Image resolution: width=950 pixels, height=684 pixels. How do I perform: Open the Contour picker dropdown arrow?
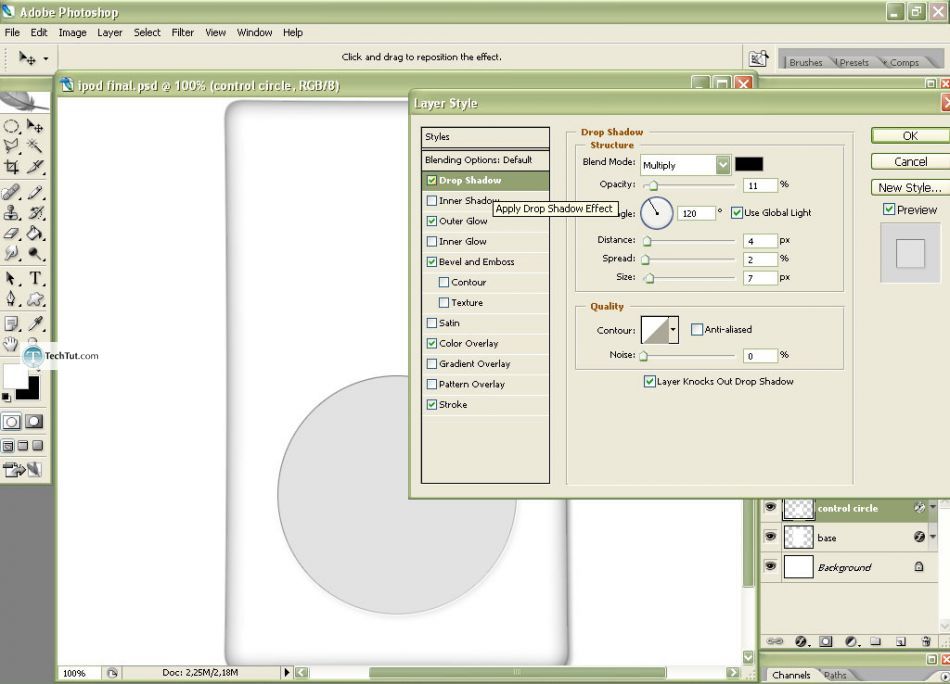673,330
